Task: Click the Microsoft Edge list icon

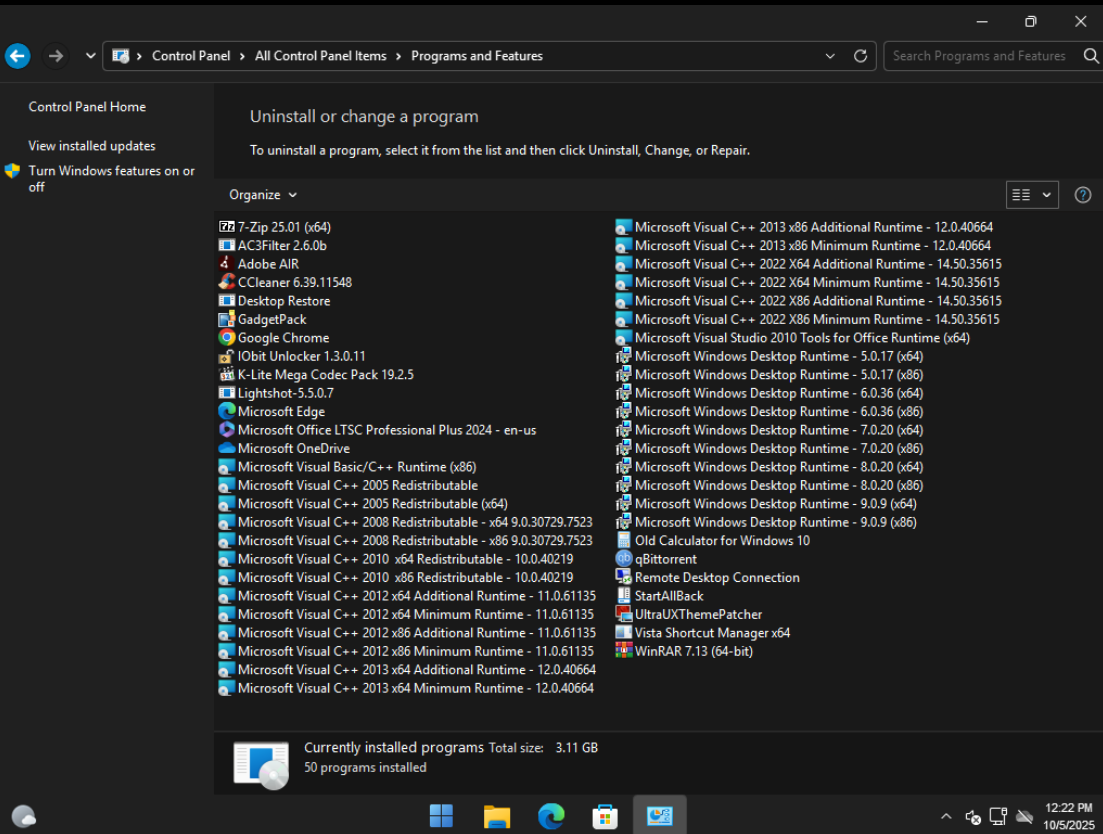Action: tap(227, 411)
